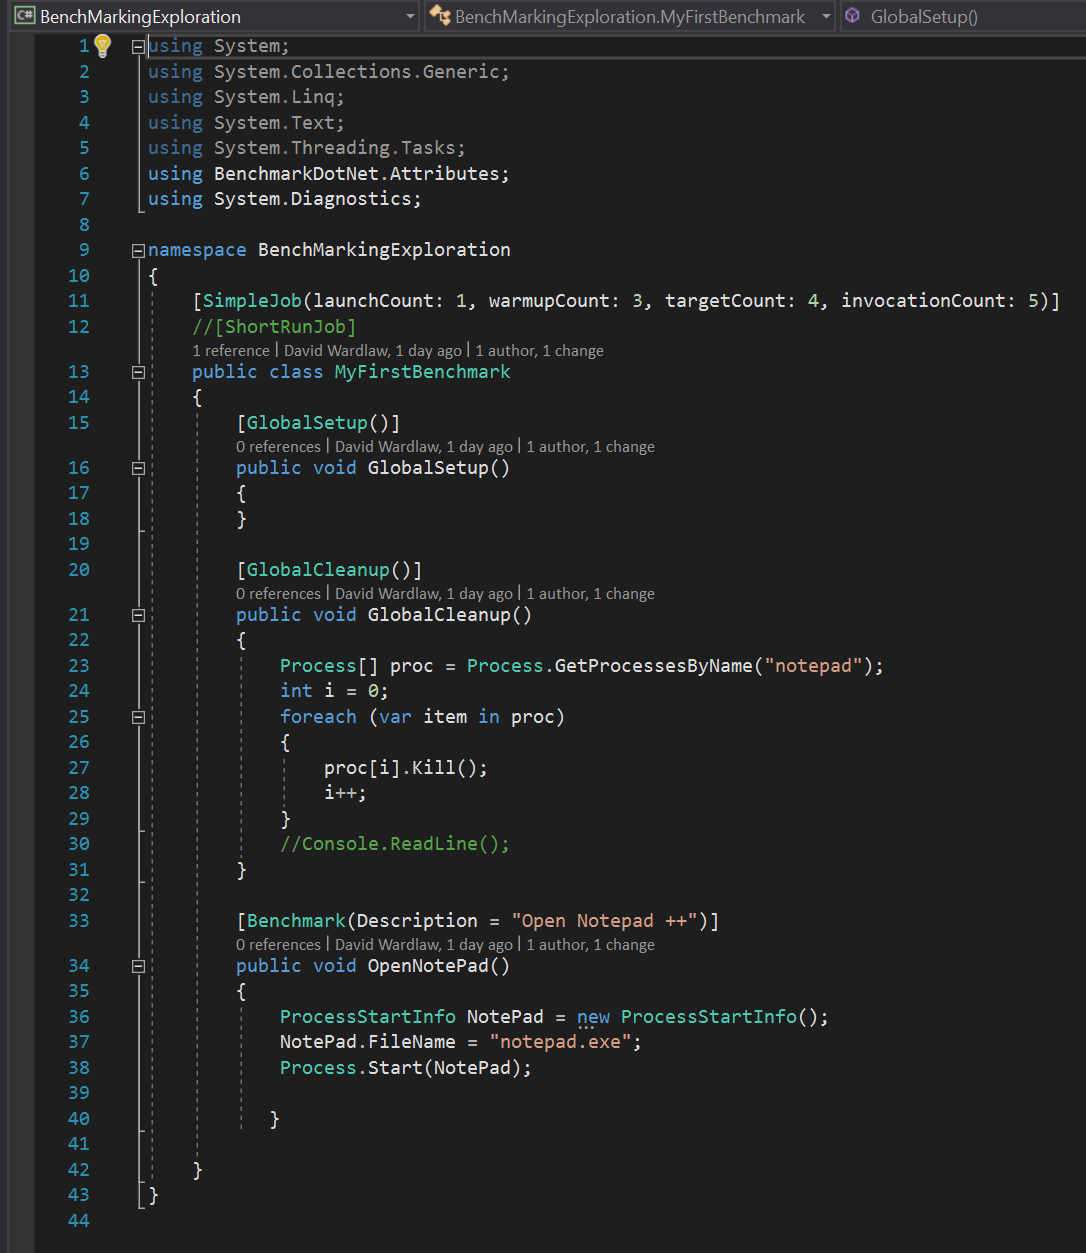1086x1253 pixels.
Task: Click the lightbulb quick actions icon
Action: [101, 44]
